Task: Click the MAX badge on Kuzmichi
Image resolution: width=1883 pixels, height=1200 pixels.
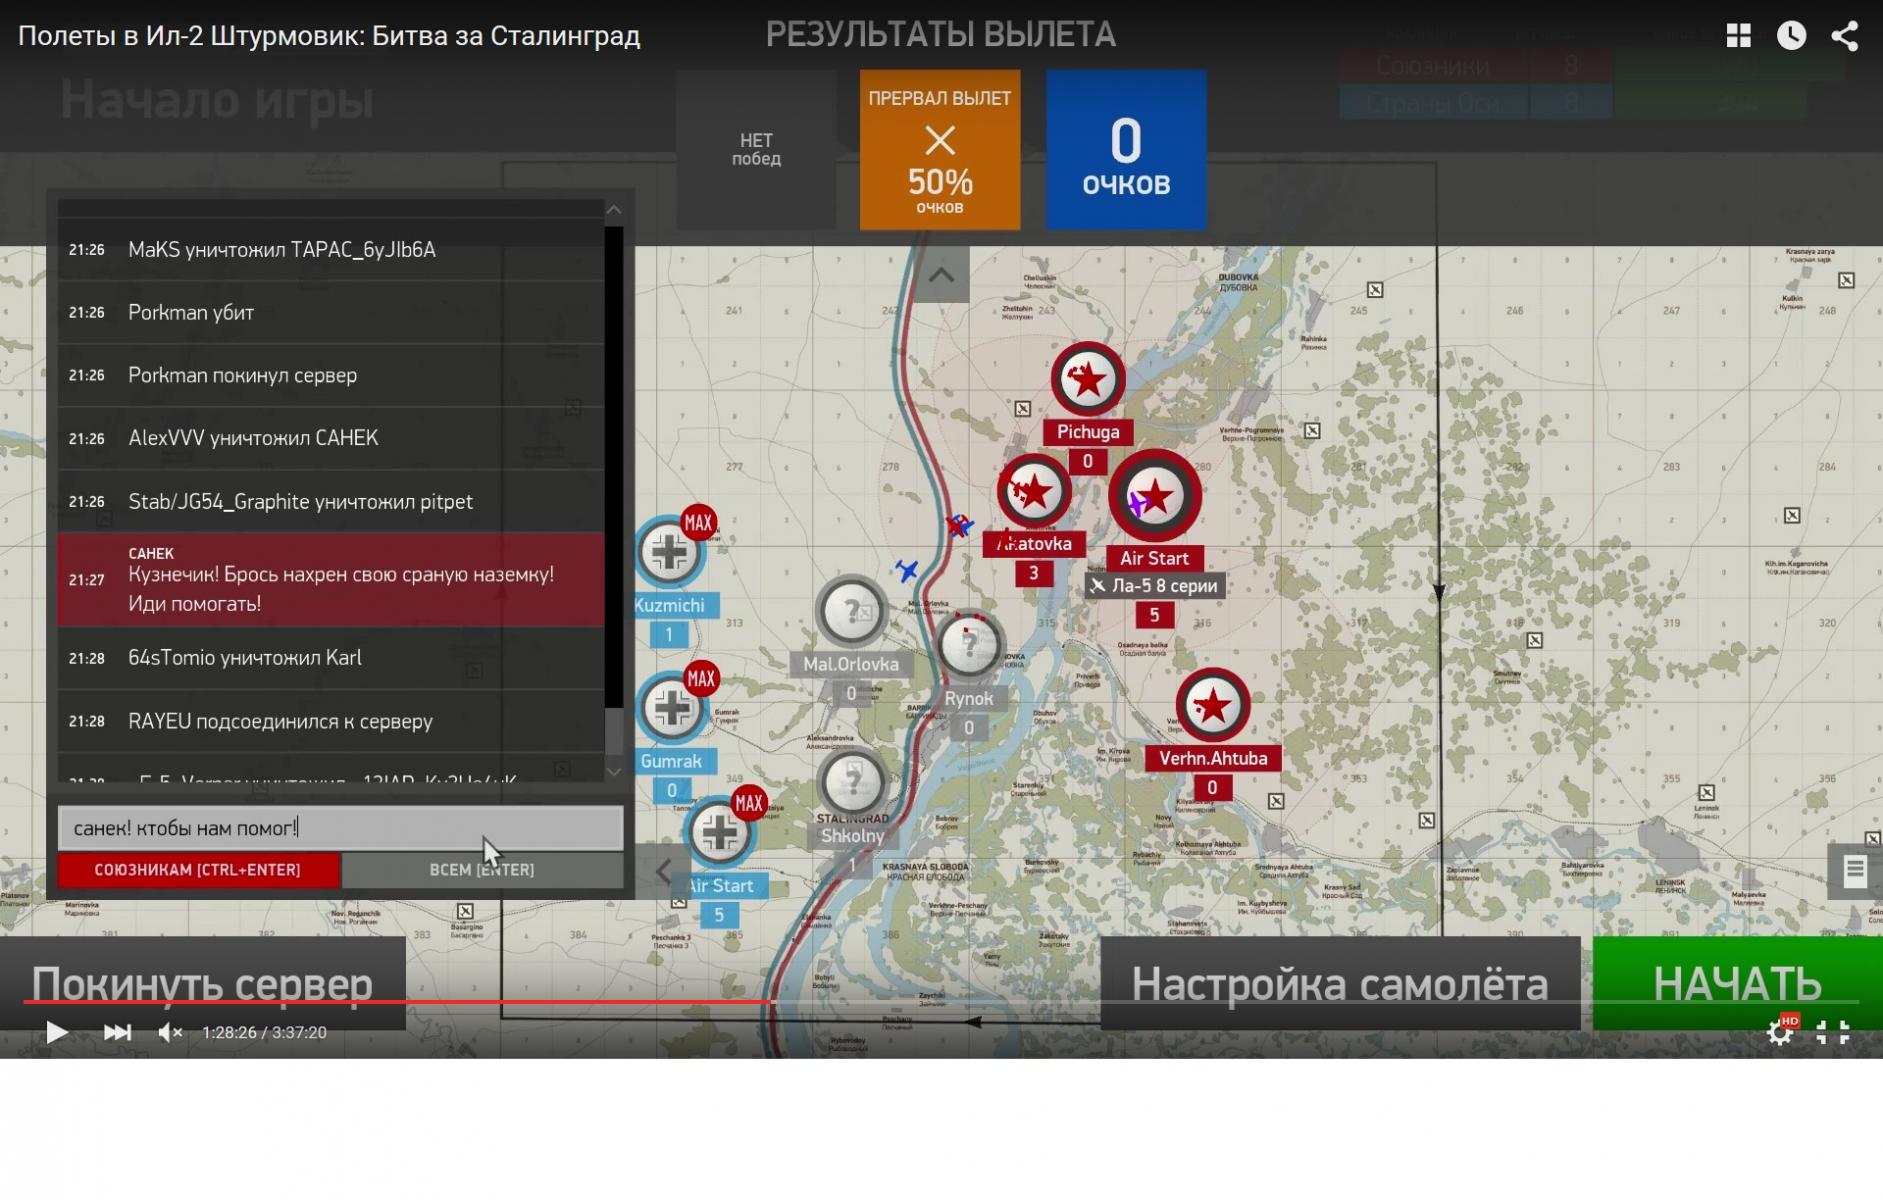Action: click(x=698, y=522)
